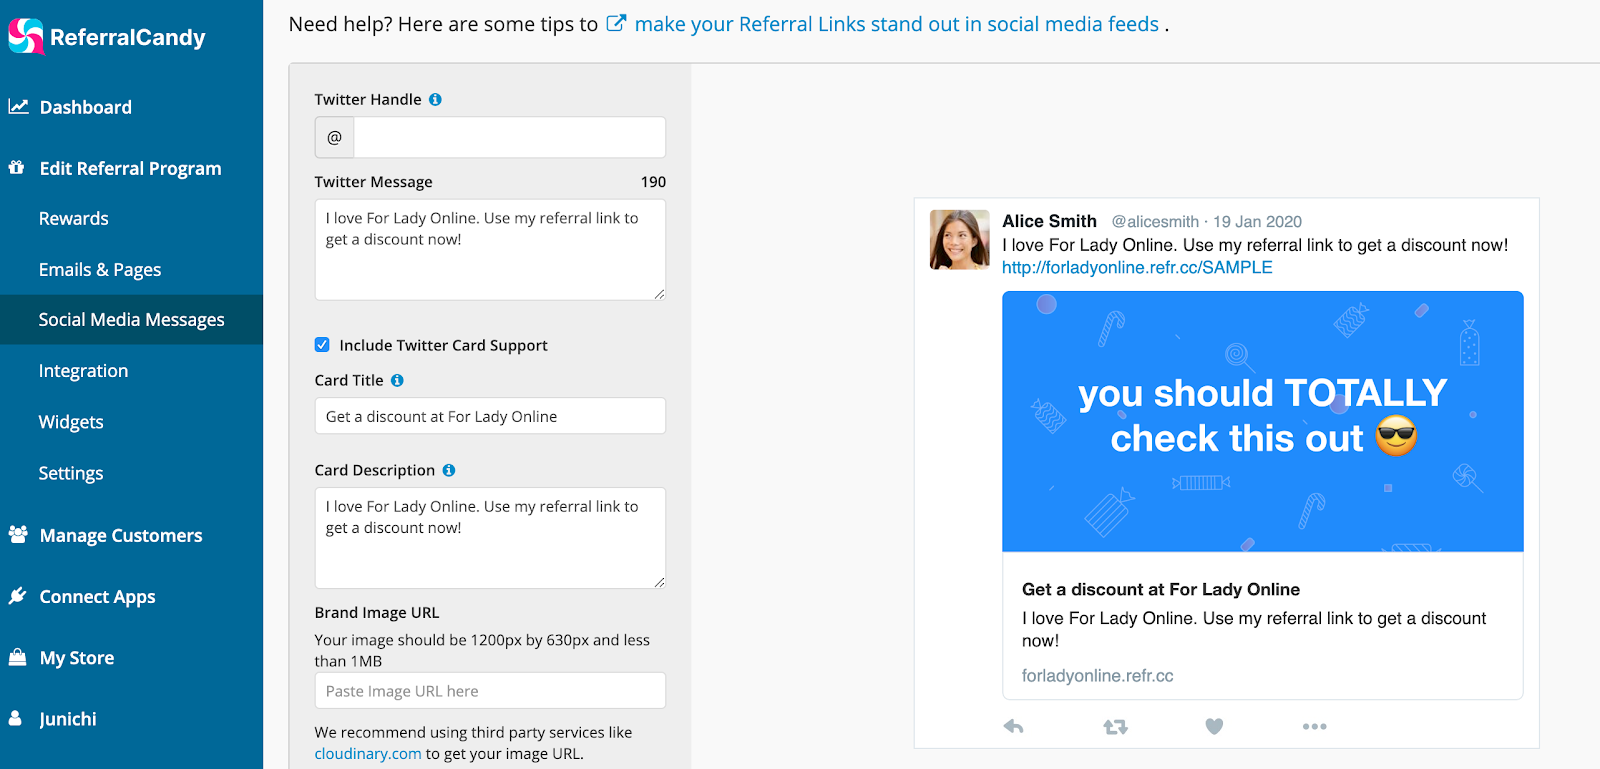Go to the Rewards submenu item
This screenshot has height=769, width=1600.
click(74, 219)
